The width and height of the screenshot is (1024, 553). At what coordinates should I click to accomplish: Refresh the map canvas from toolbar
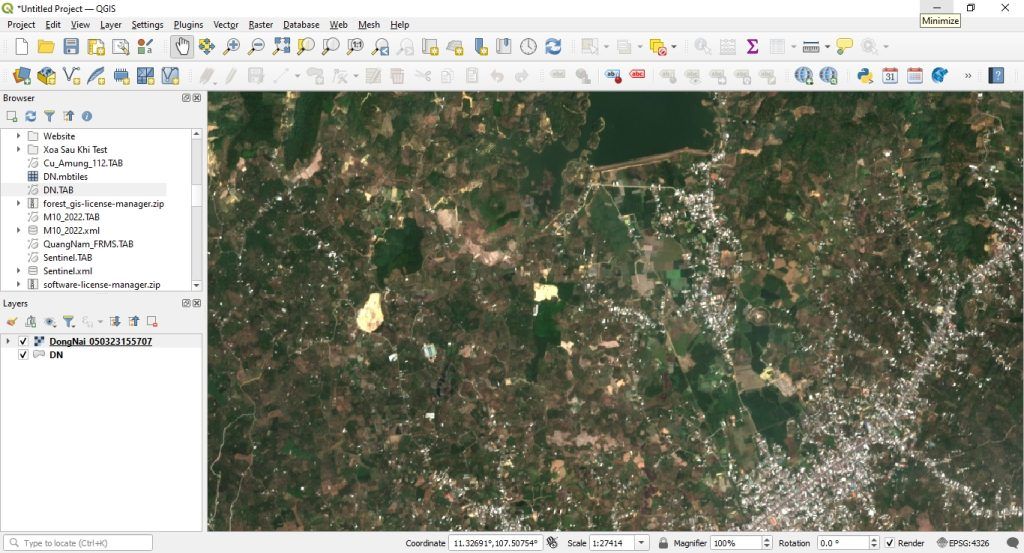552,46
